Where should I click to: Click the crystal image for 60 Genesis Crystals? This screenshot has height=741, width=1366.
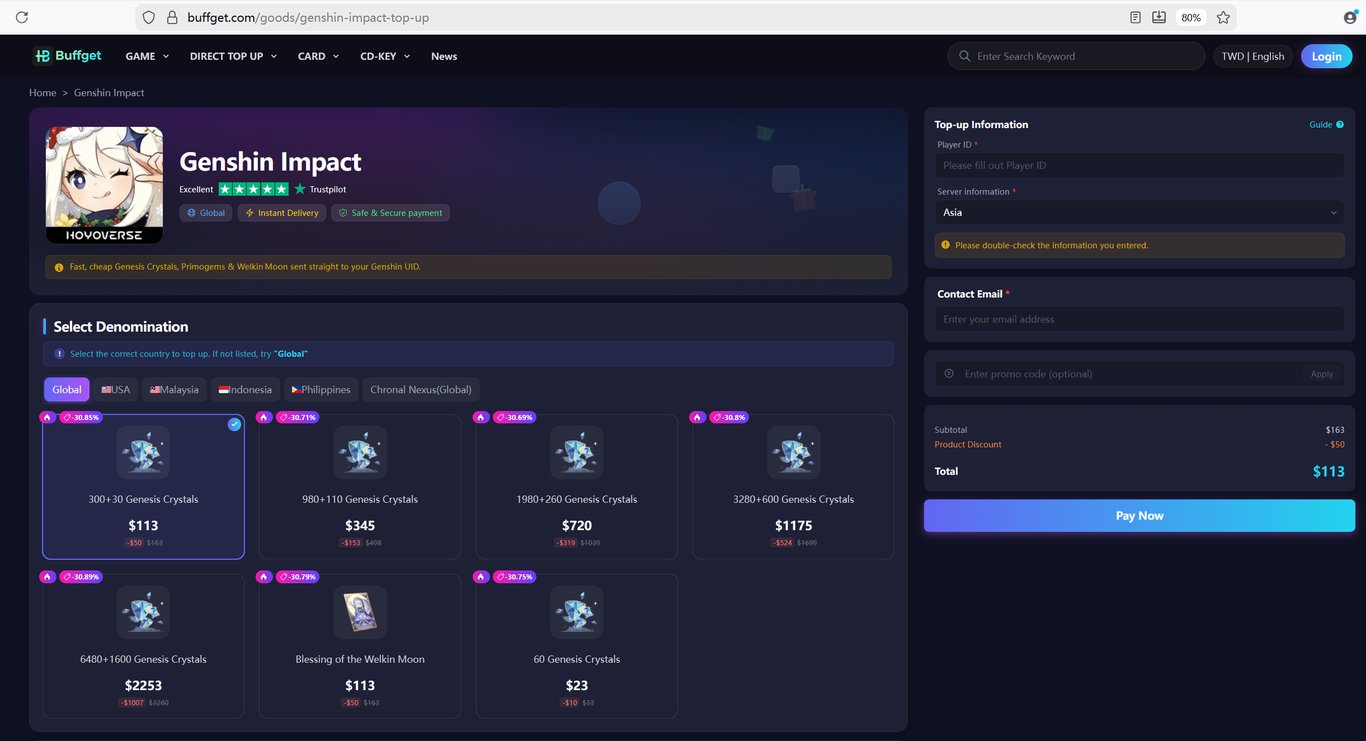pyautogui.click(x=577, y=612)
